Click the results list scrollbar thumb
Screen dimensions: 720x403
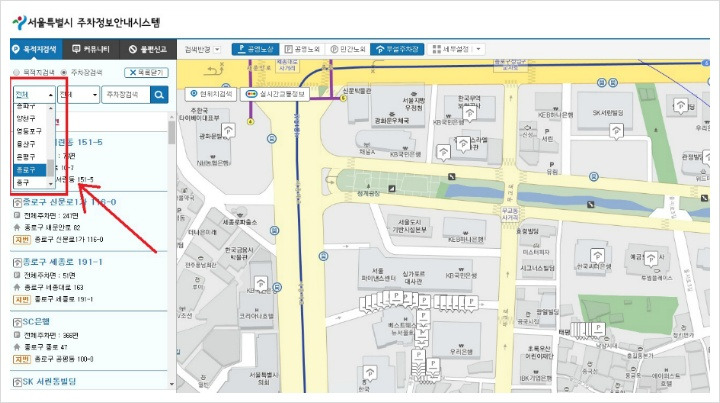pos(172,133)
